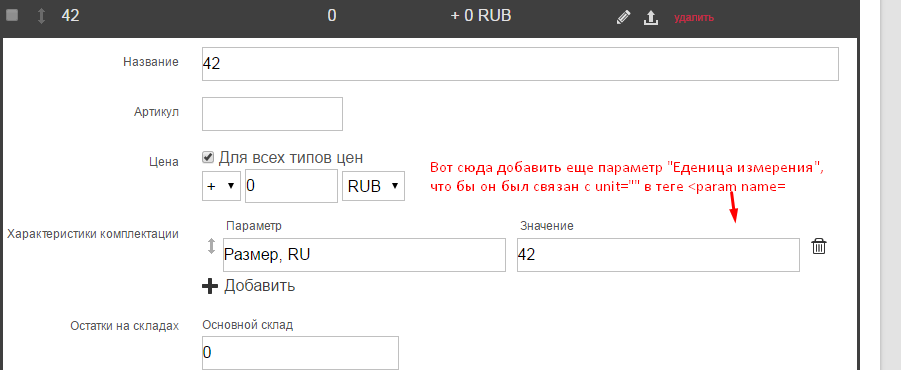This screenshot has width=901, height=370.
Task: Open the RUB currency dropdown
Action: (373, 186)
